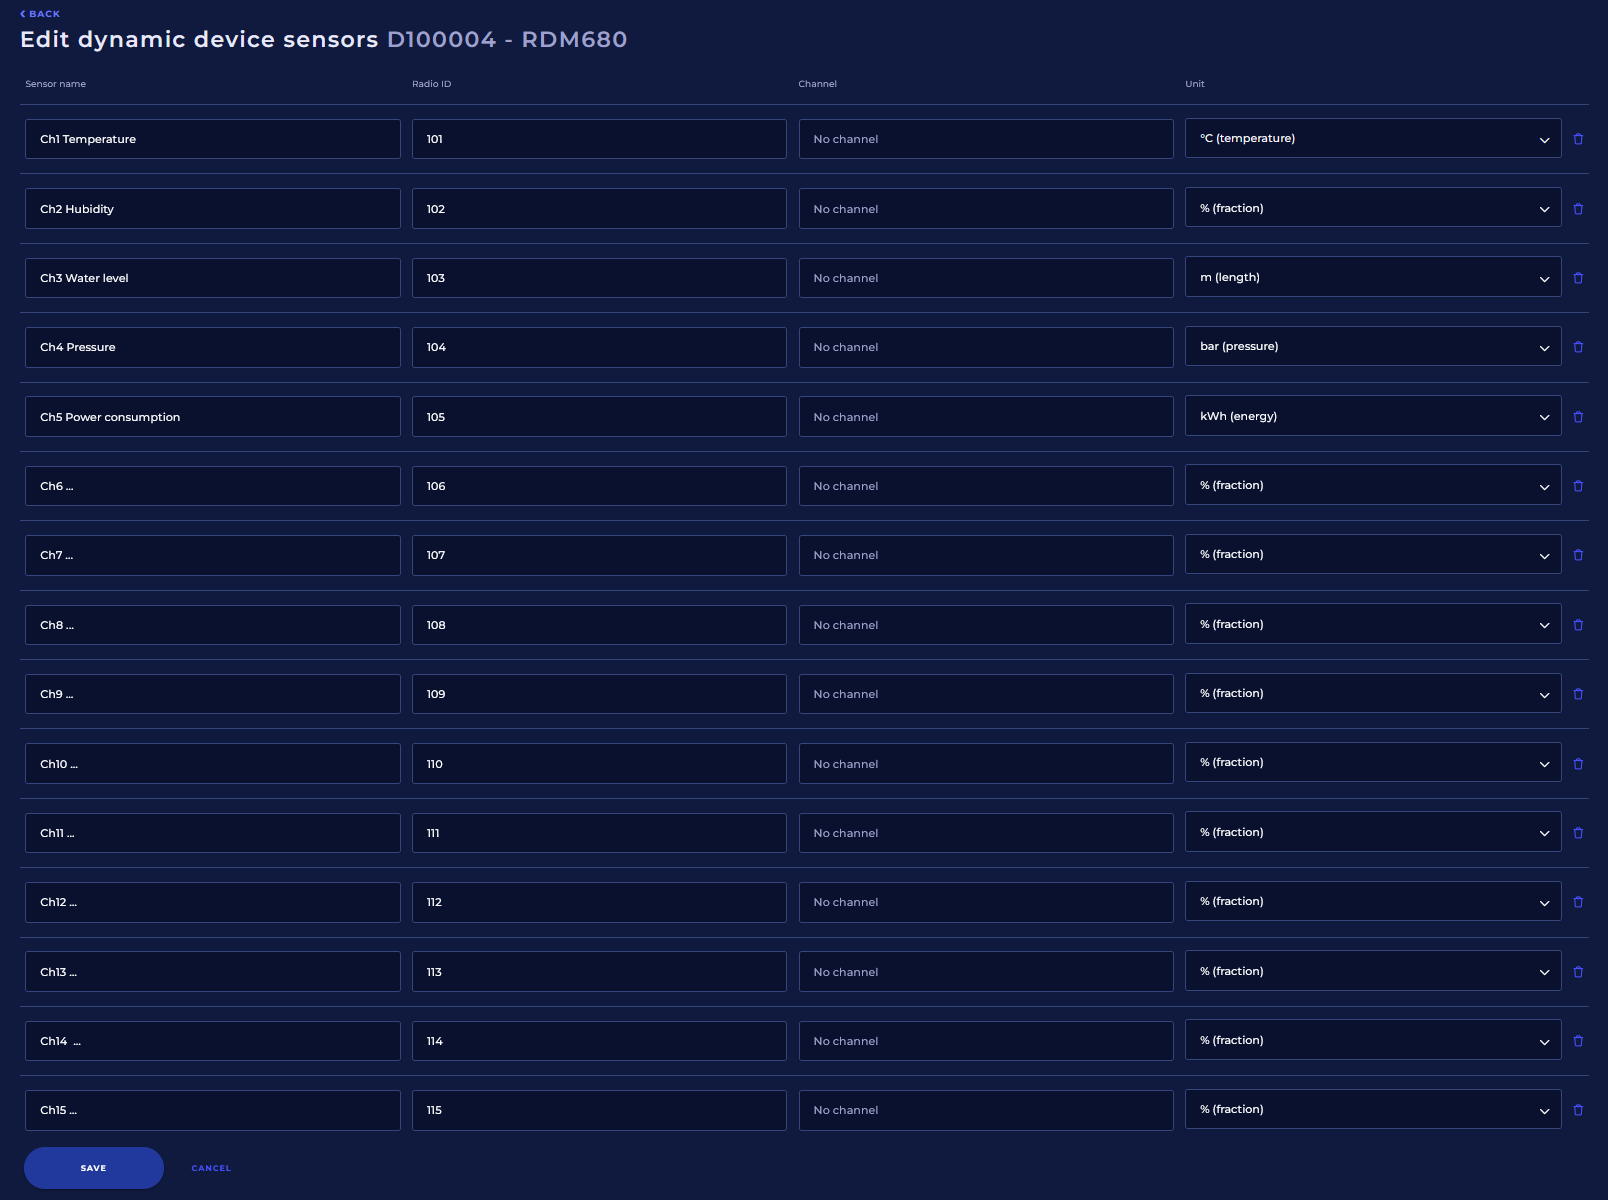Delete the Ch4 Pressure sensor row
1608x1200 pixels.
(1578, 347)
